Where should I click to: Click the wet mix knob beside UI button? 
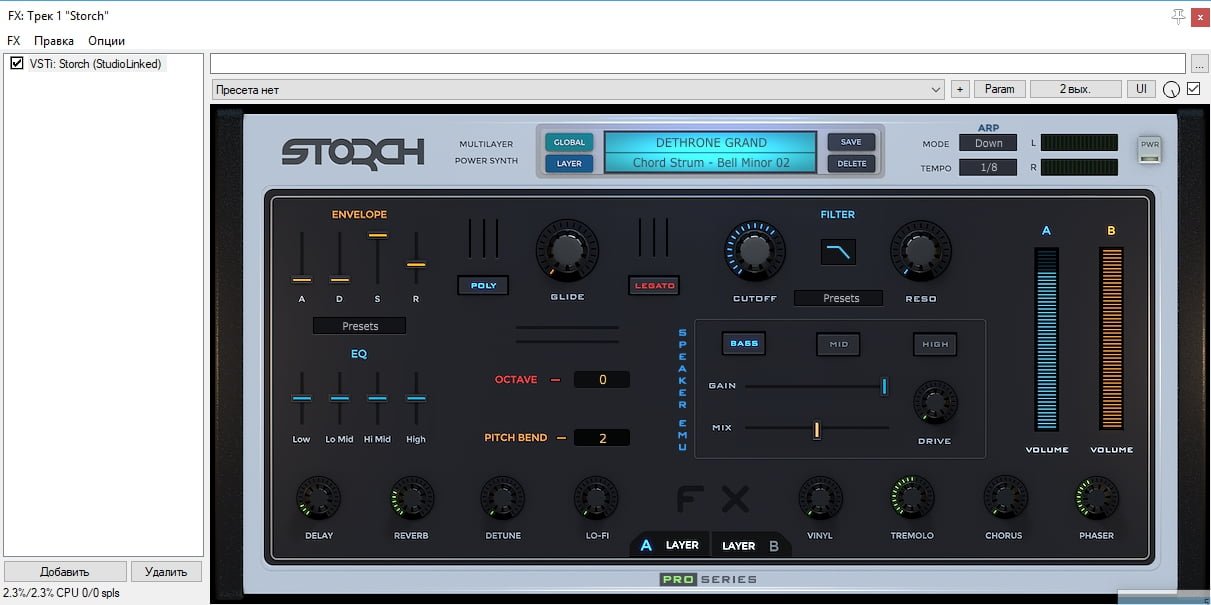point(1171,90)
